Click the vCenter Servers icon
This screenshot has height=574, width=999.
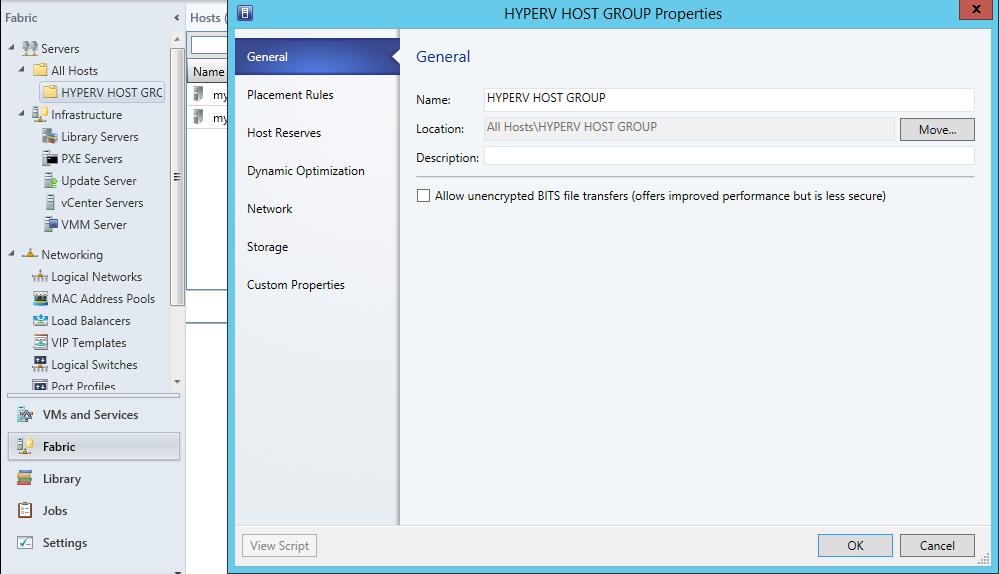pos(50,202)
